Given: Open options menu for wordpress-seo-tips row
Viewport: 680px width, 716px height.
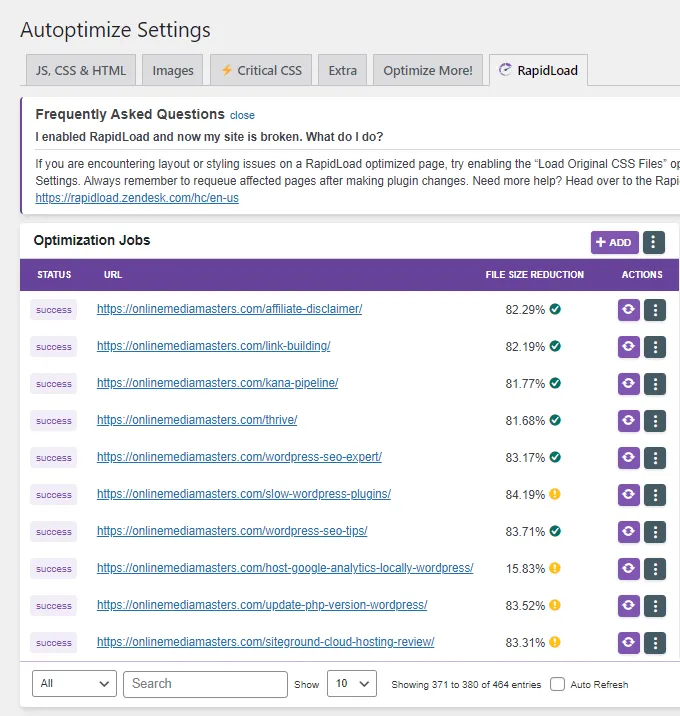Looking at the screenshot, I should pos(655,532).
